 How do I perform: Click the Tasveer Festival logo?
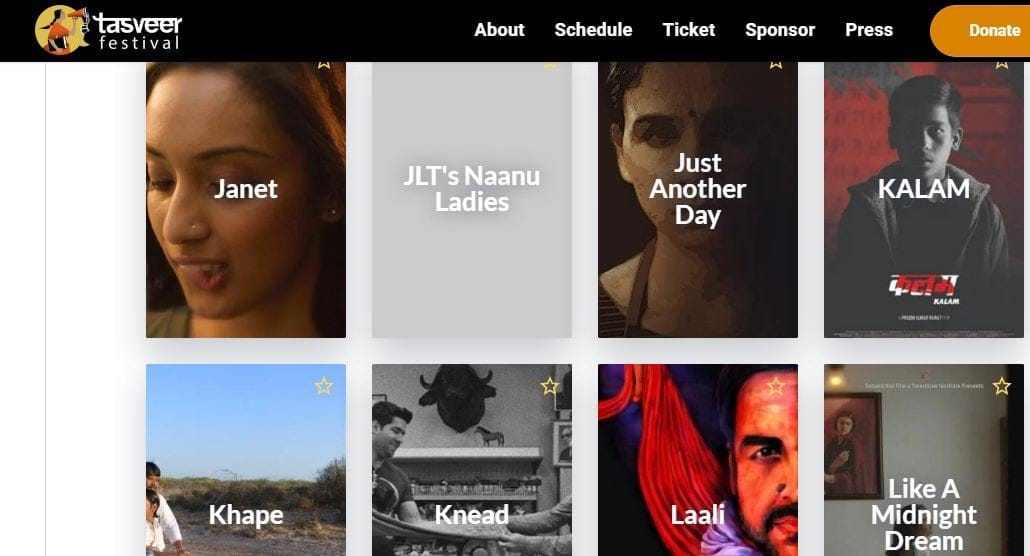point(108,30)
